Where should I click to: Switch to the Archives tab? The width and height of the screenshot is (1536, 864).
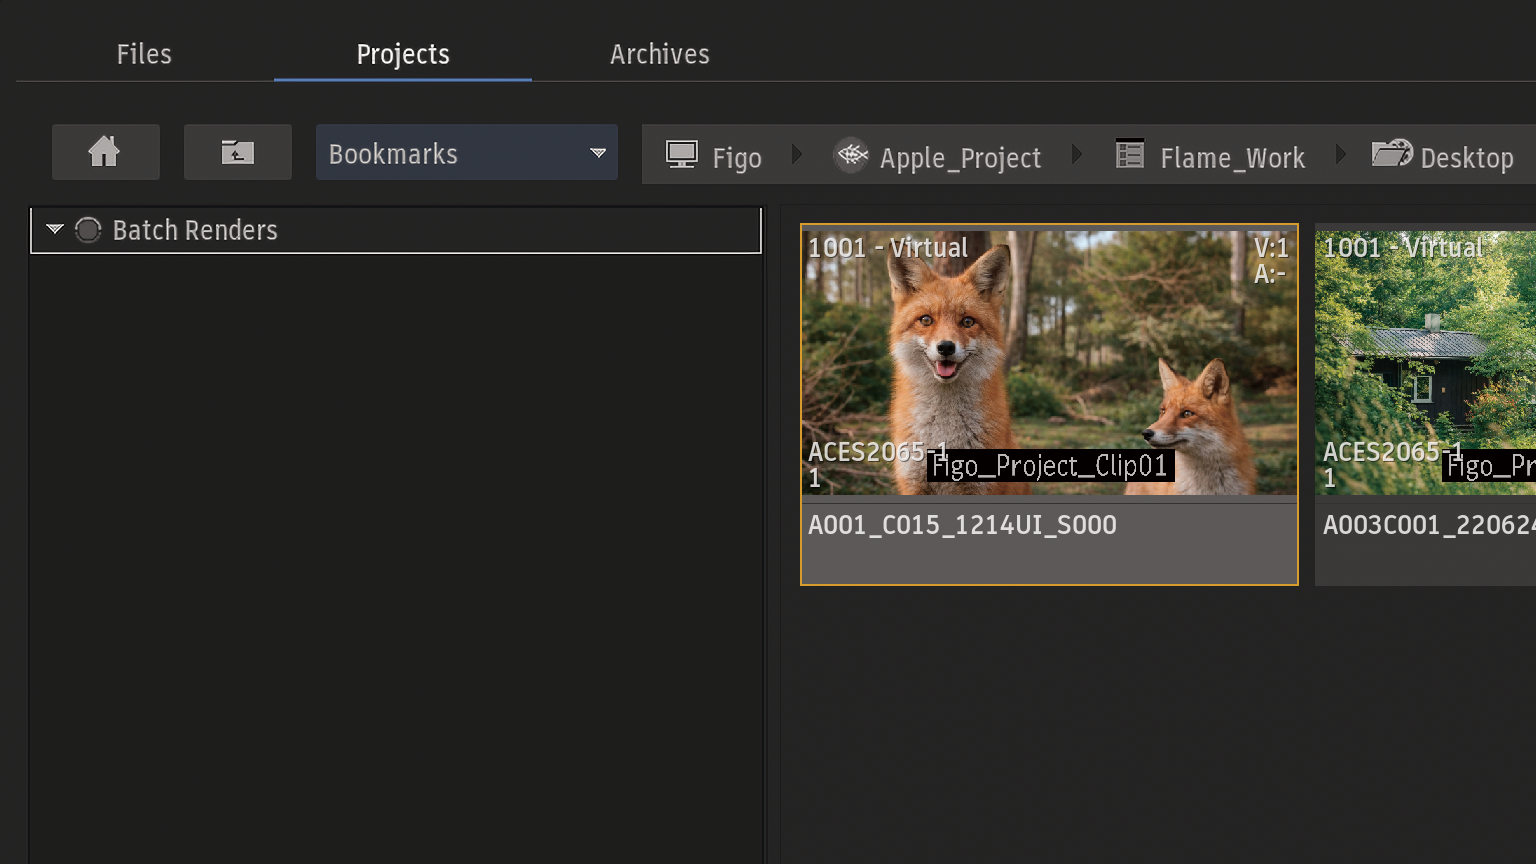coord(659,54)
